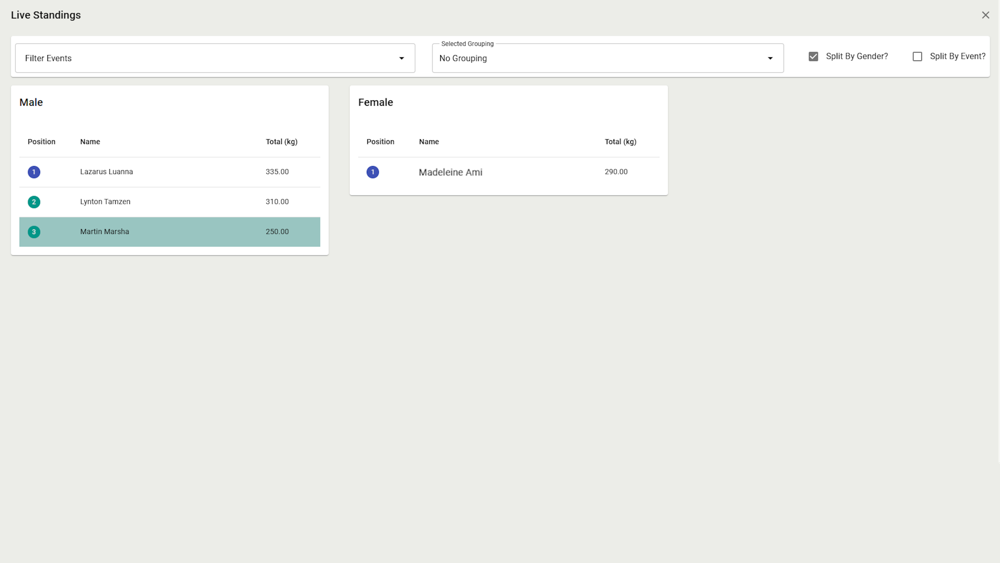This screenshot has height=563, width=1000.
Task: Click the Split By Event label
Action: coord(957,56)
